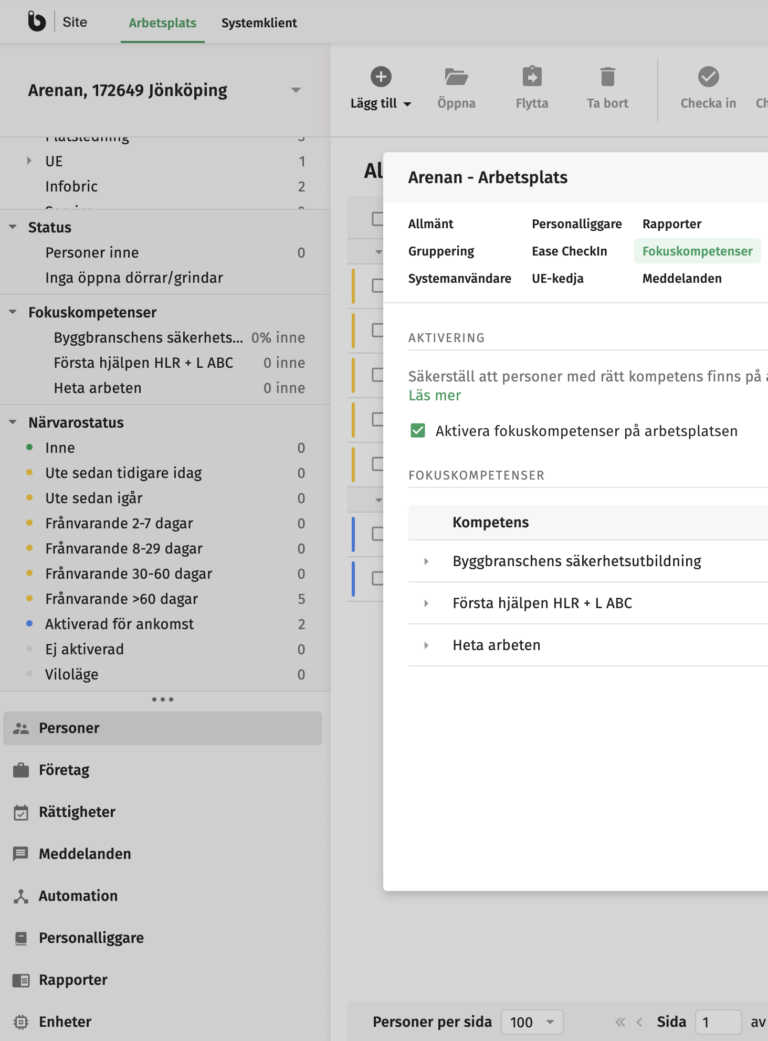Expand the Heta arbeten competence row
The width and height of the screenshot is (768, 1041).
point(426,645)
